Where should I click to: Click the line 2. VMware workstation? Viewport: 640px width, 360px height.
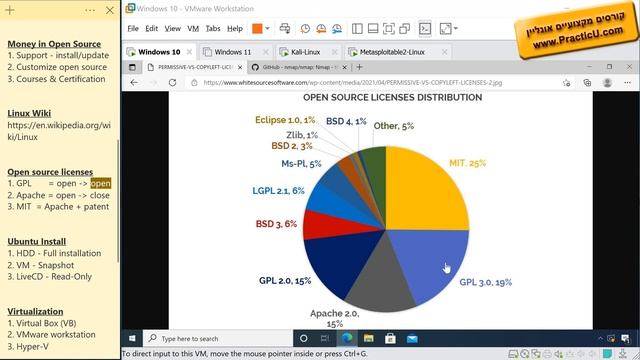pos(51,334)
